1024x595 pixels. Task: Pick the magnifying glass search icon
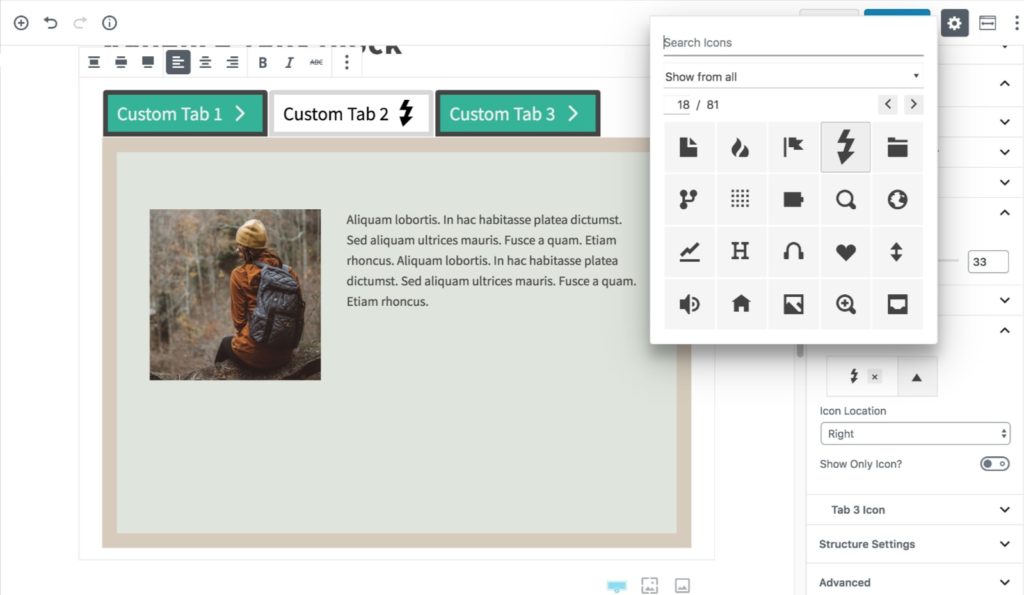click(845, 199)
